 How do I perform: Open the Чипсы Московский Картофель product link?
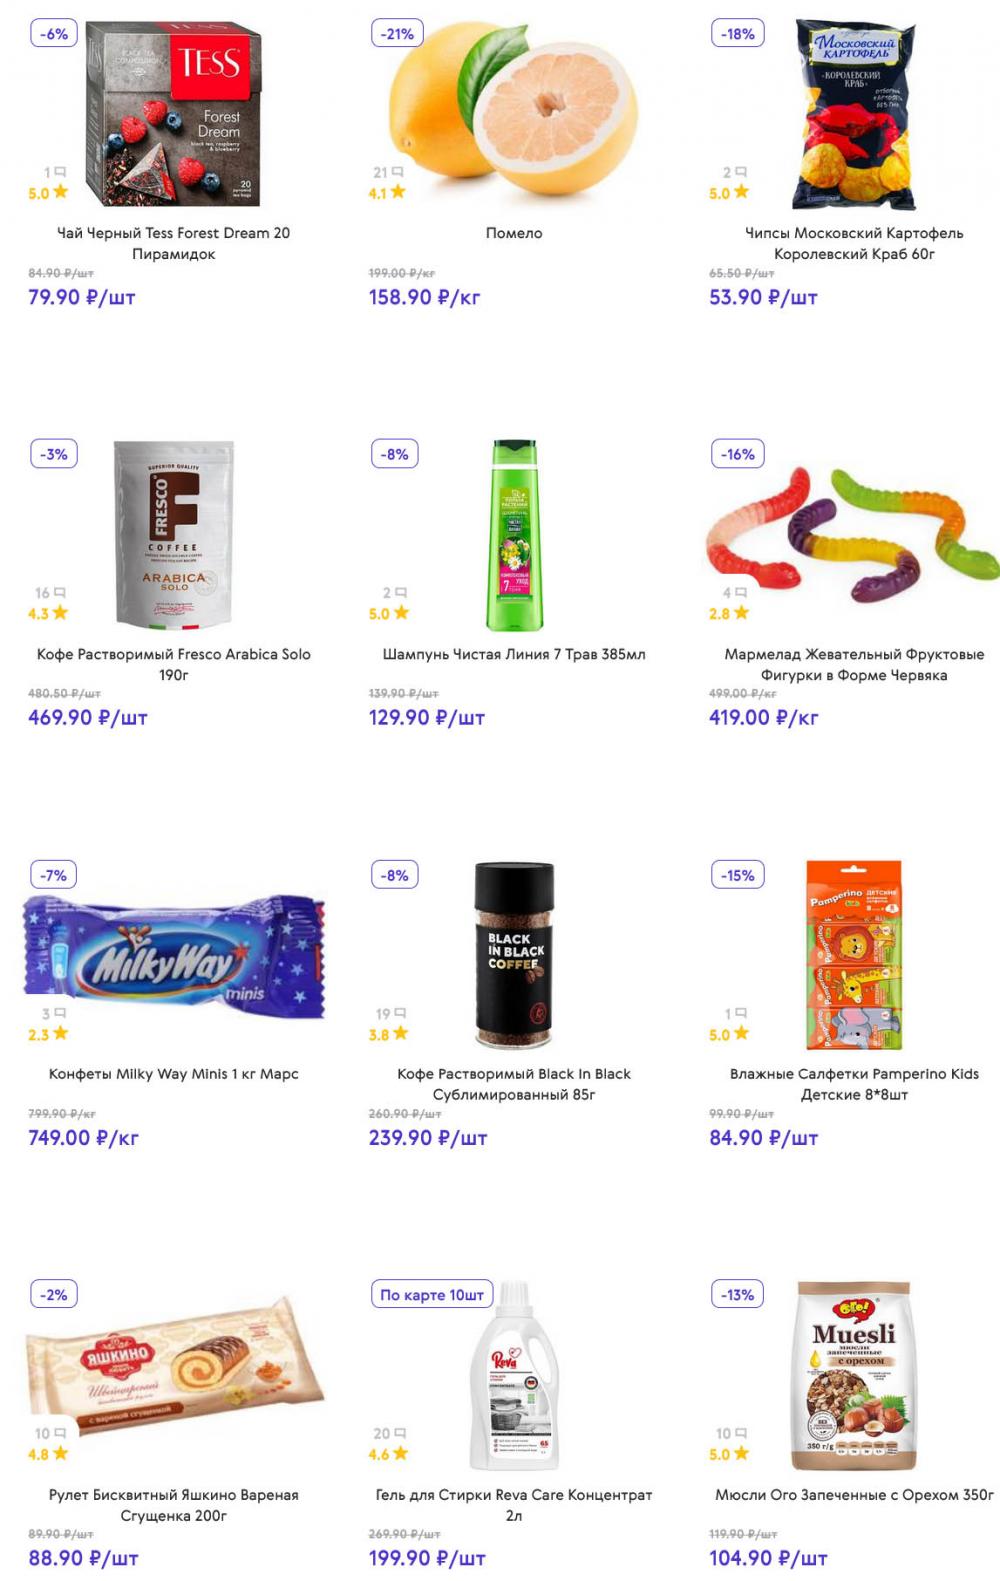tap(854, 243)
